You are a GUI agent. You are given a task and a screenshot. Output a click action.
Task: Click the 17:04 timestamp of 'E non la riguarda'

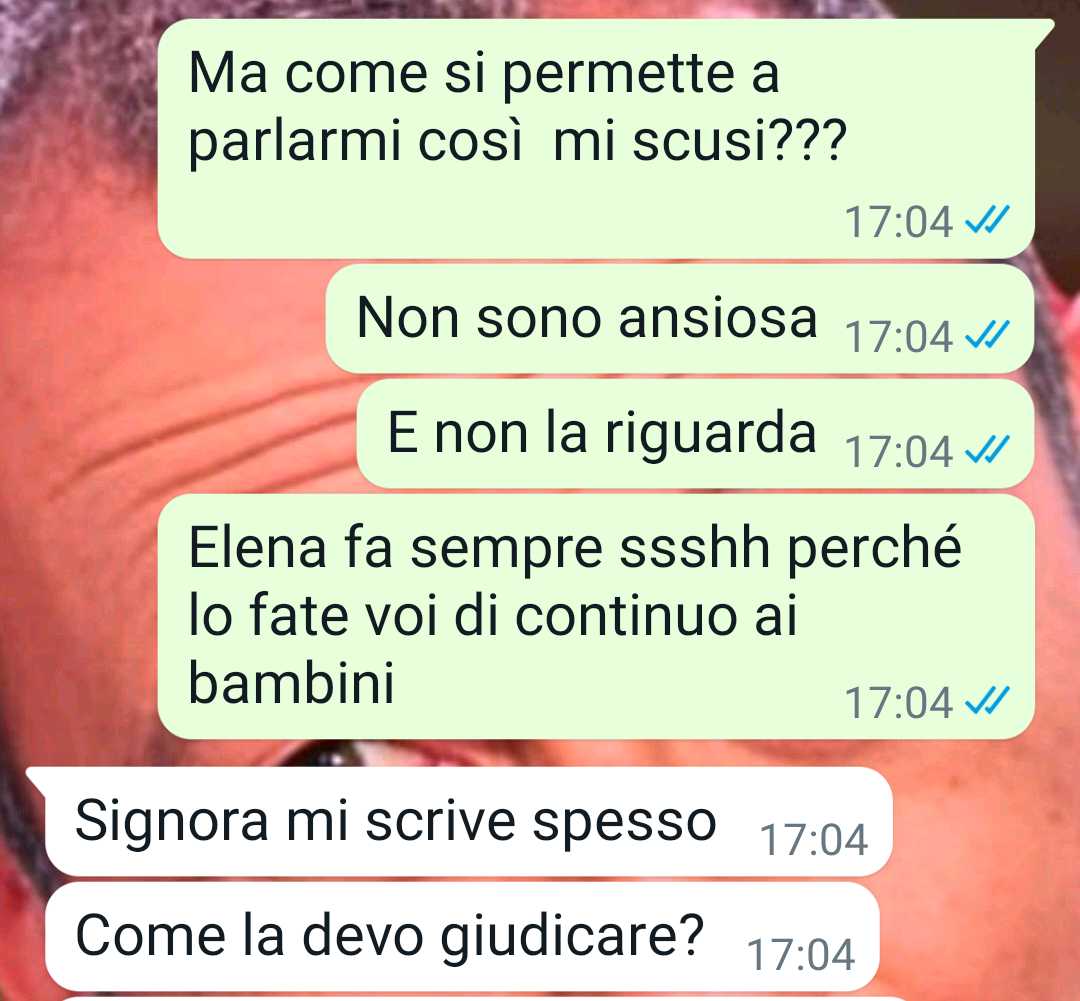899,452
